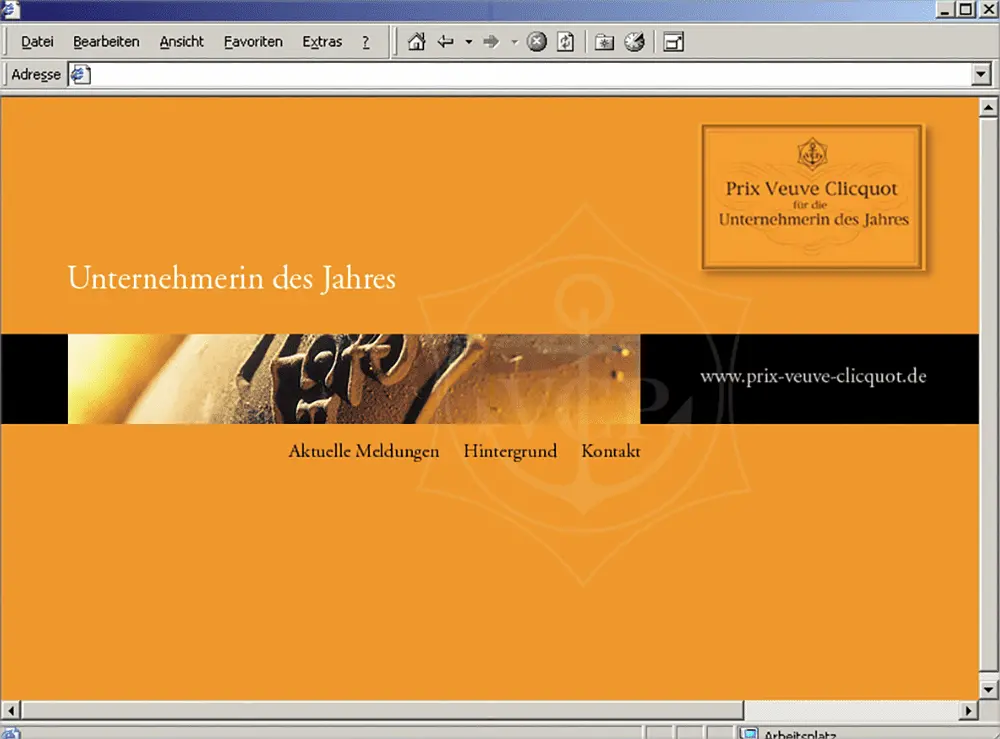Expand the Adresse bar dropdown list
This screenshot has height=739, width=1000.
[x=981, y=75]
